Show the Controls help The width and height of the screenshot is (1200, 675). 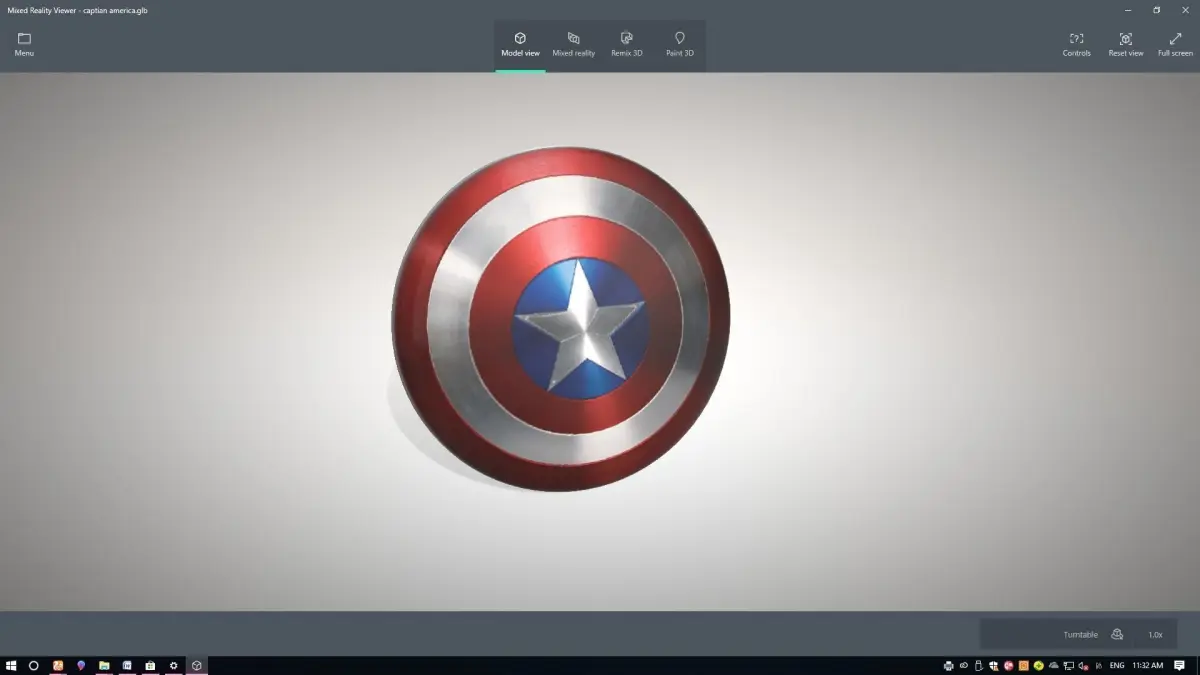click(x=1076, y=44)
